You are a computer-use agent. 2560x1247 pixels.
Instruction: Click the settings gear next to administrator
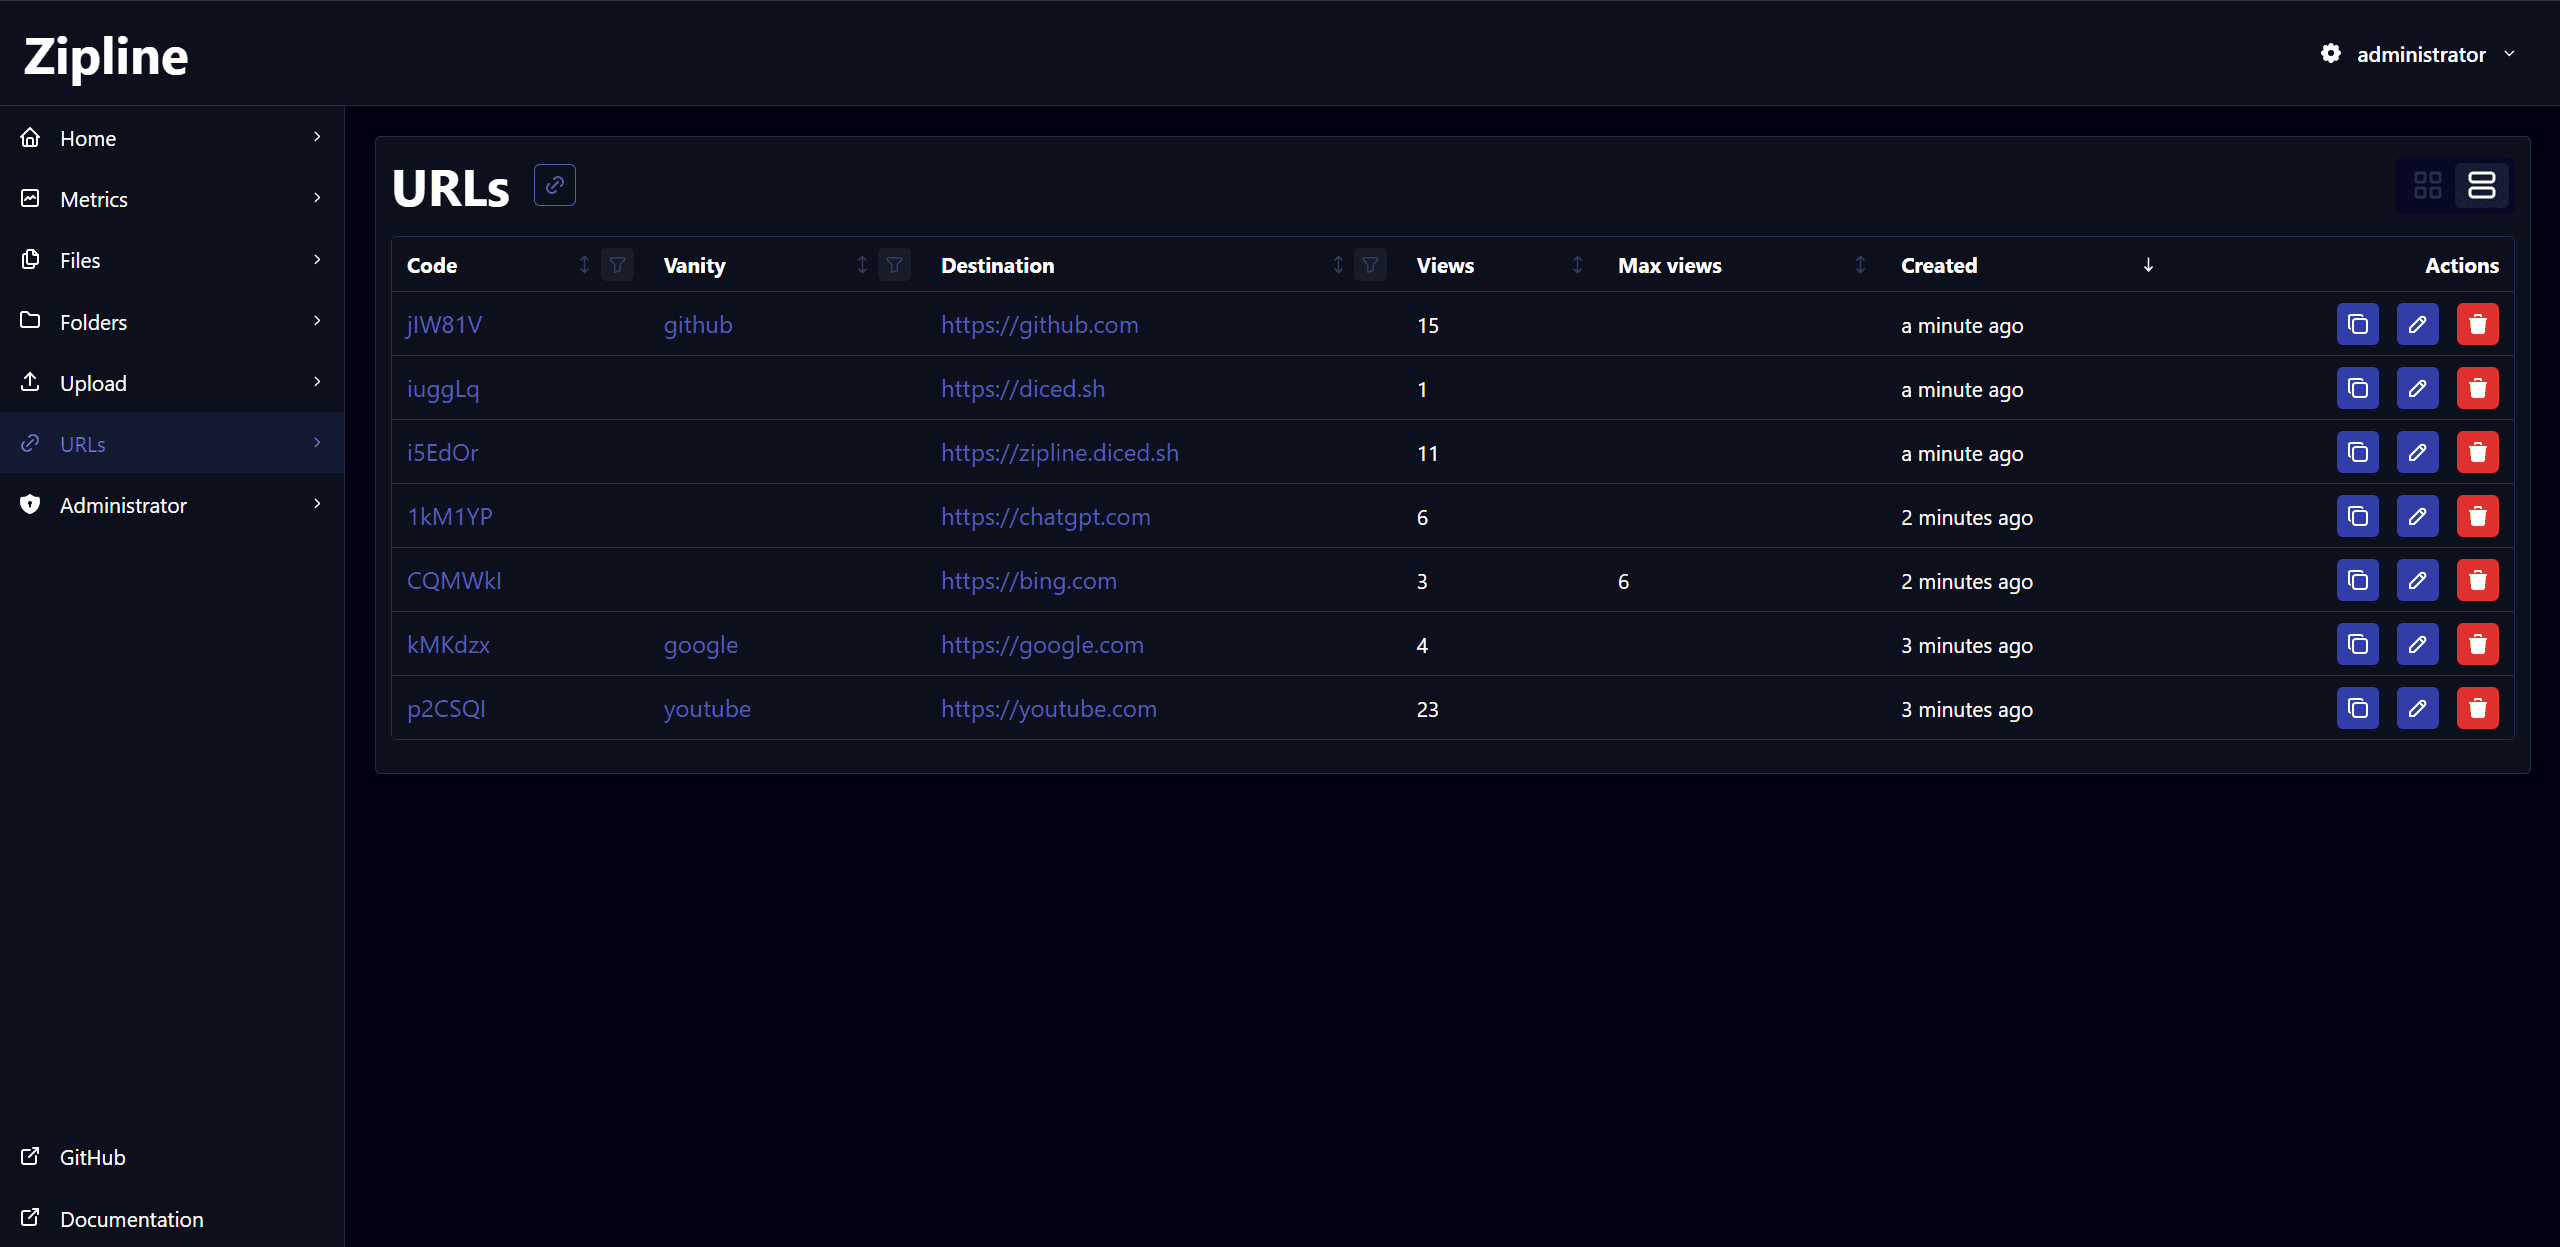(x=2331, y=53)
